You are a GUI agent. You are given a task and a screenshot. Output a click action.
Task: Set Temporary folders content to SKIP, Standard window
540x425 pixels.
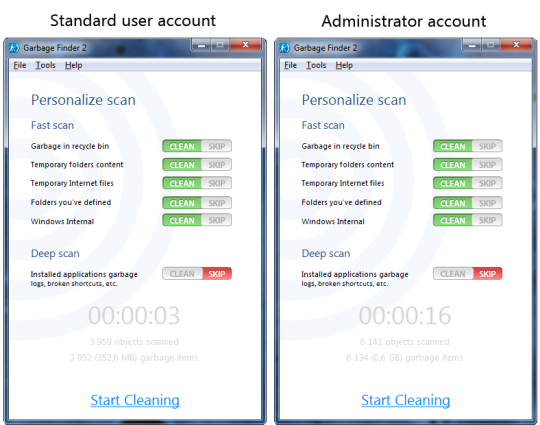[x=217, y=165]
